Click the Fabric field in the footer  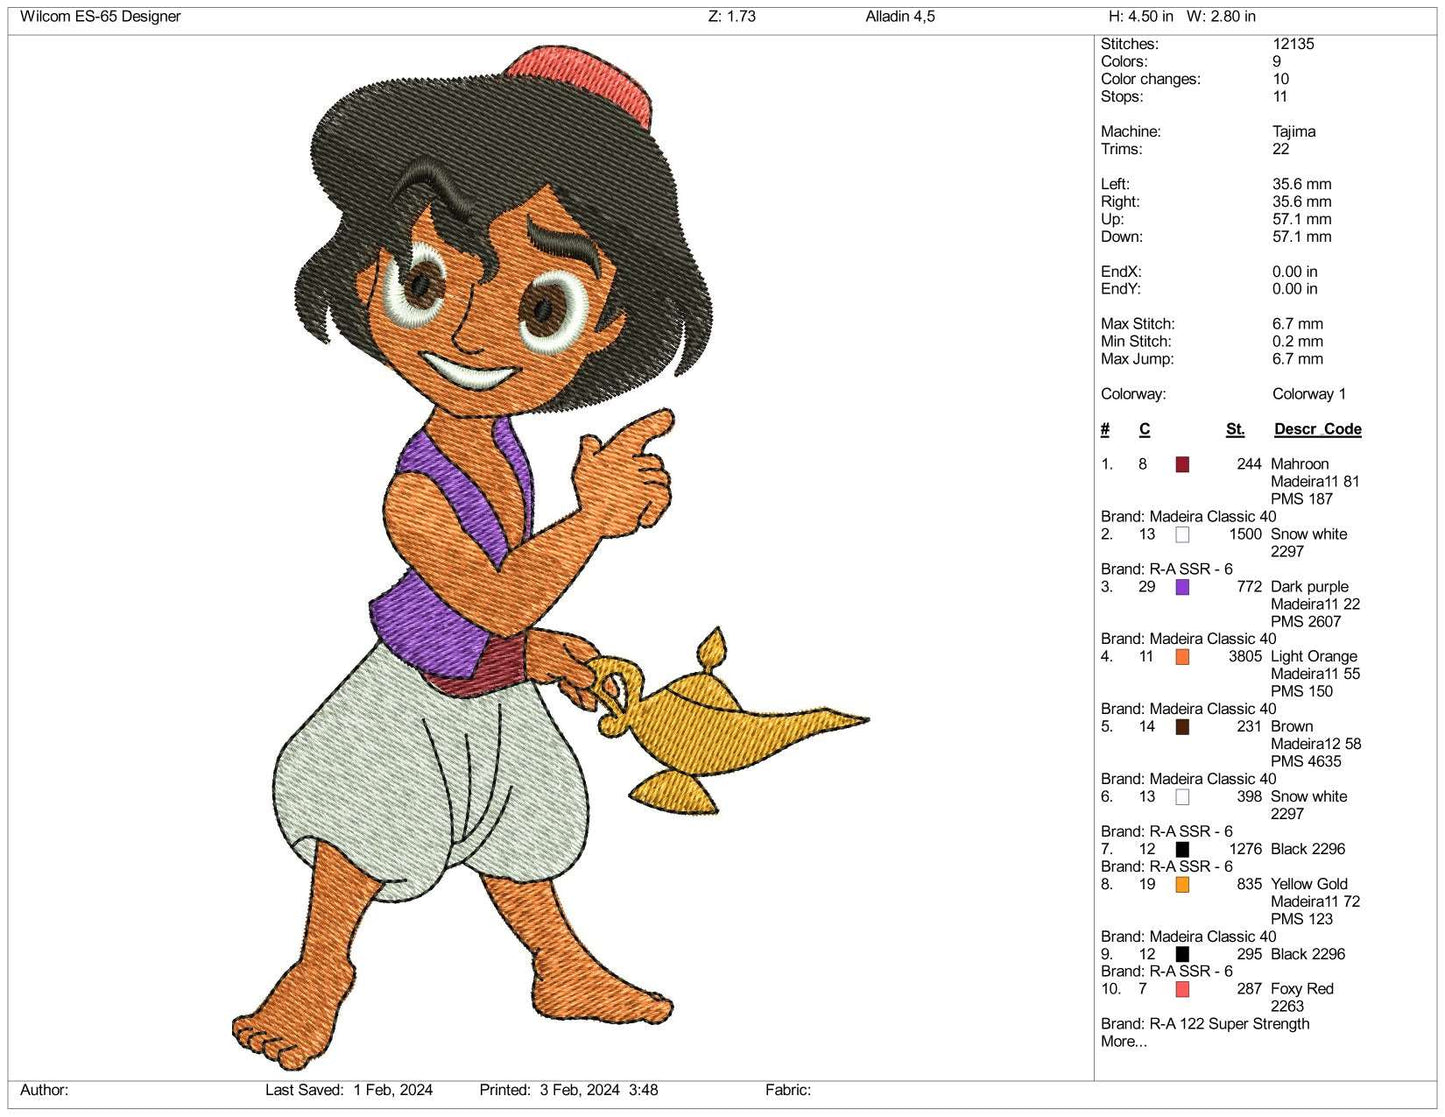pyautogui.click(x=788, y=1090)
